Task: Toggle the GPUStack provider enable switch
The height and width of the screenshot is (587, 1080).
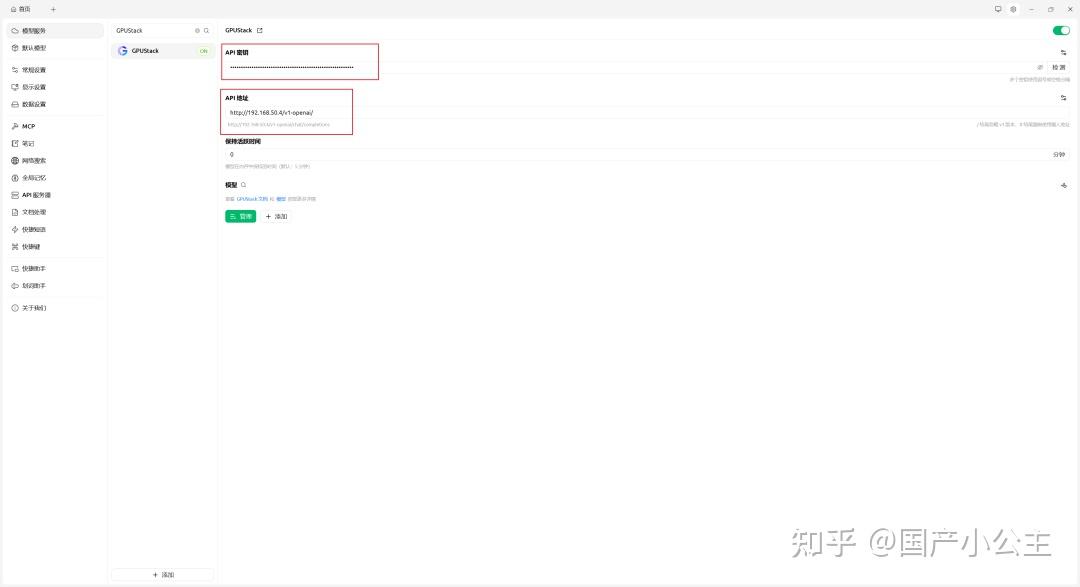Action: click(1061, 30)
